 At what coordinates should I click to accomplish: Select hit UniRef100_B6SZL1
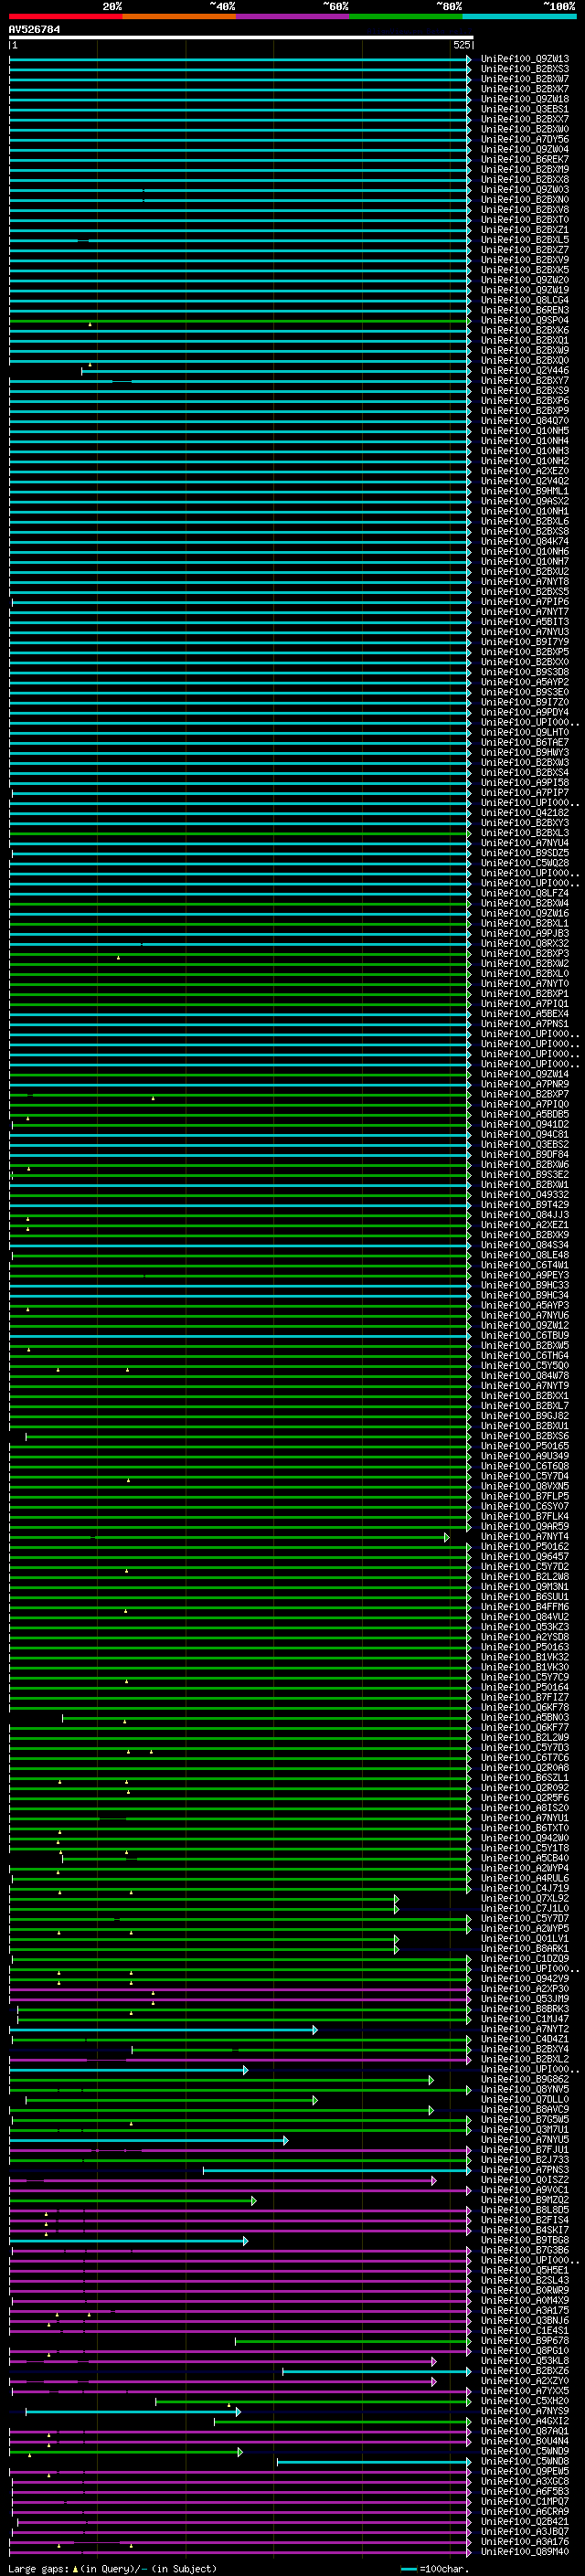(x=525, y=1778)
